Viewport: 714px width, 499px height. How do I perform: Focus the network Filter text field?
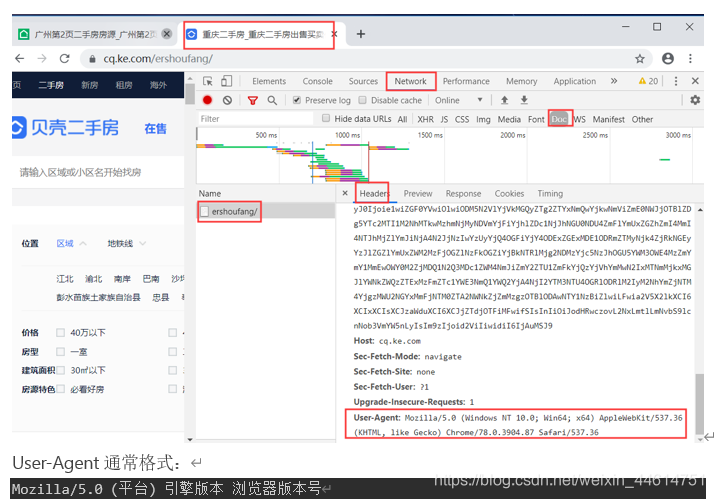click(x=255, y=119)
